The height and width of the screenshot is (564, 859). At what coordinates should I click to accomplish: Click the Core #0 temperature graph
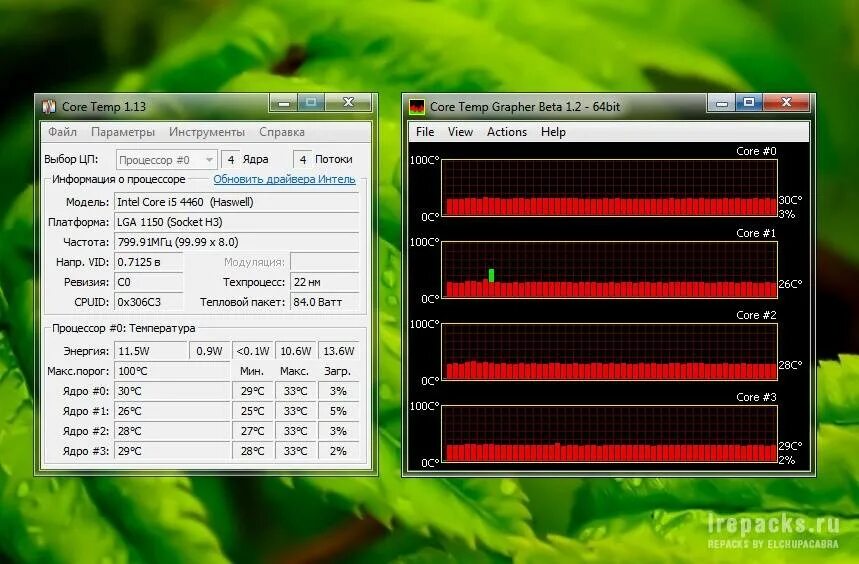tap(609, 188)
